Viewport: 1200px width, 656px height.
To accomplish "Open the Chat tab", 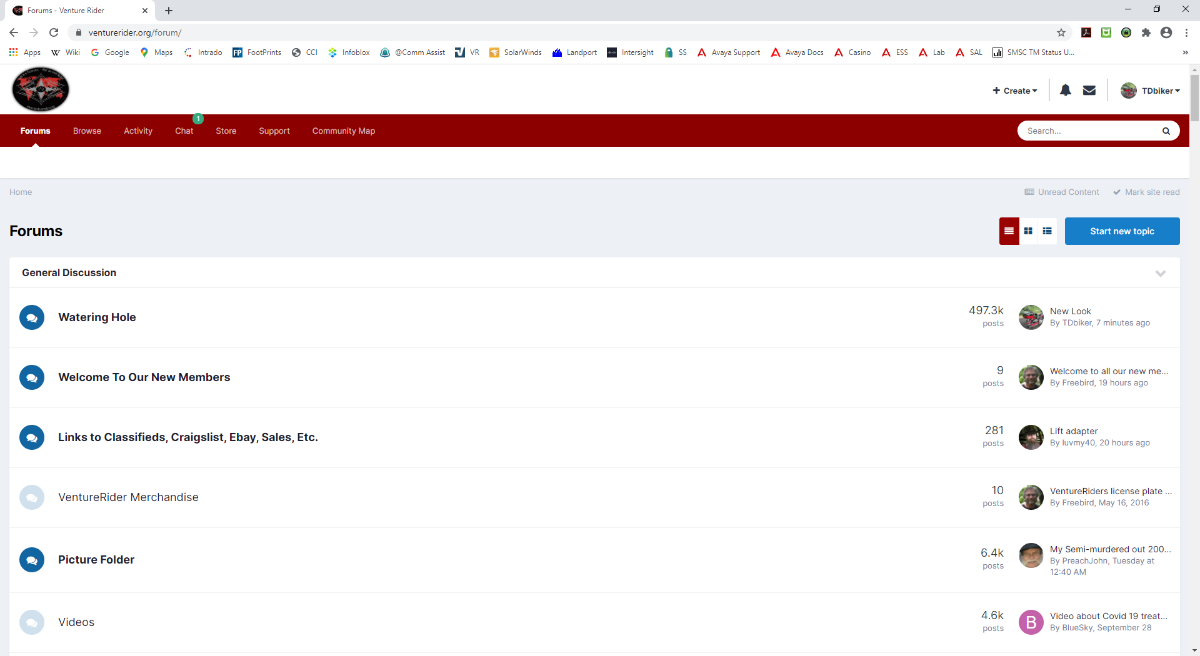I will tap(184, 131).
